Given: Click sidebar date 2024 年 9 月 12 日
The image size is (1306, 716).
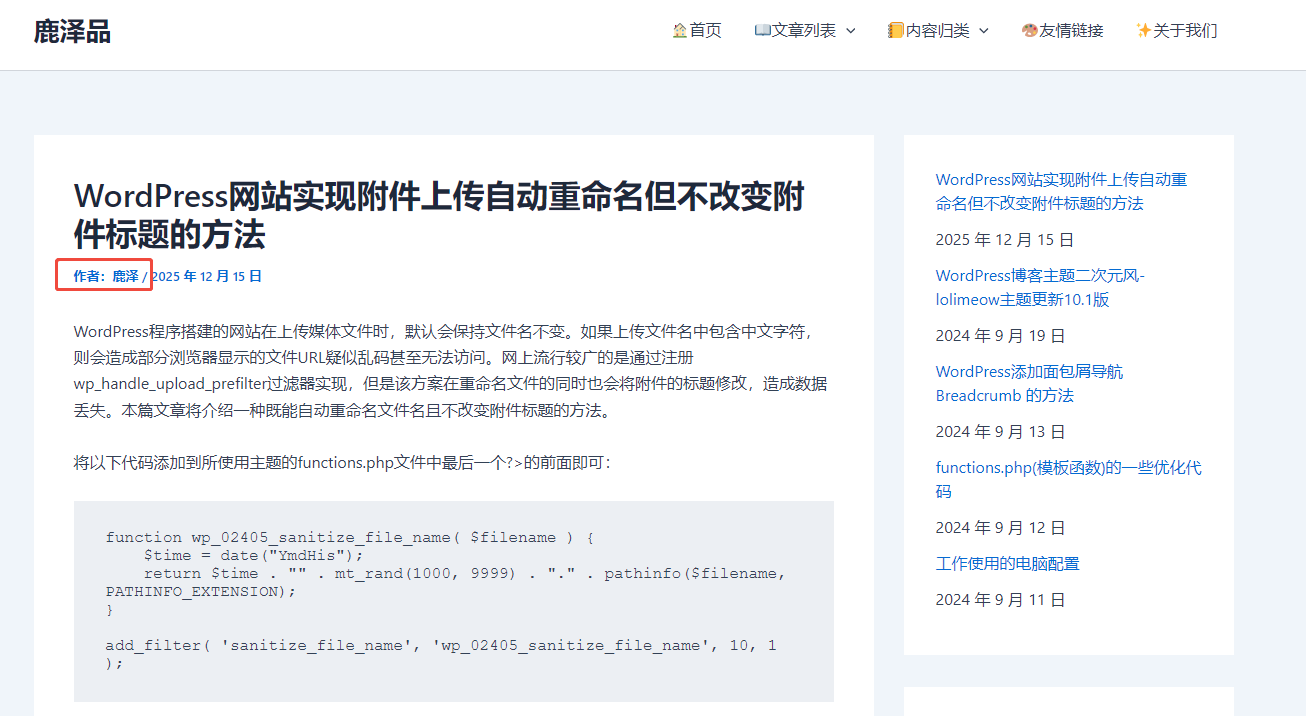Looking at the screenshot, I should tap(1000, 528).
